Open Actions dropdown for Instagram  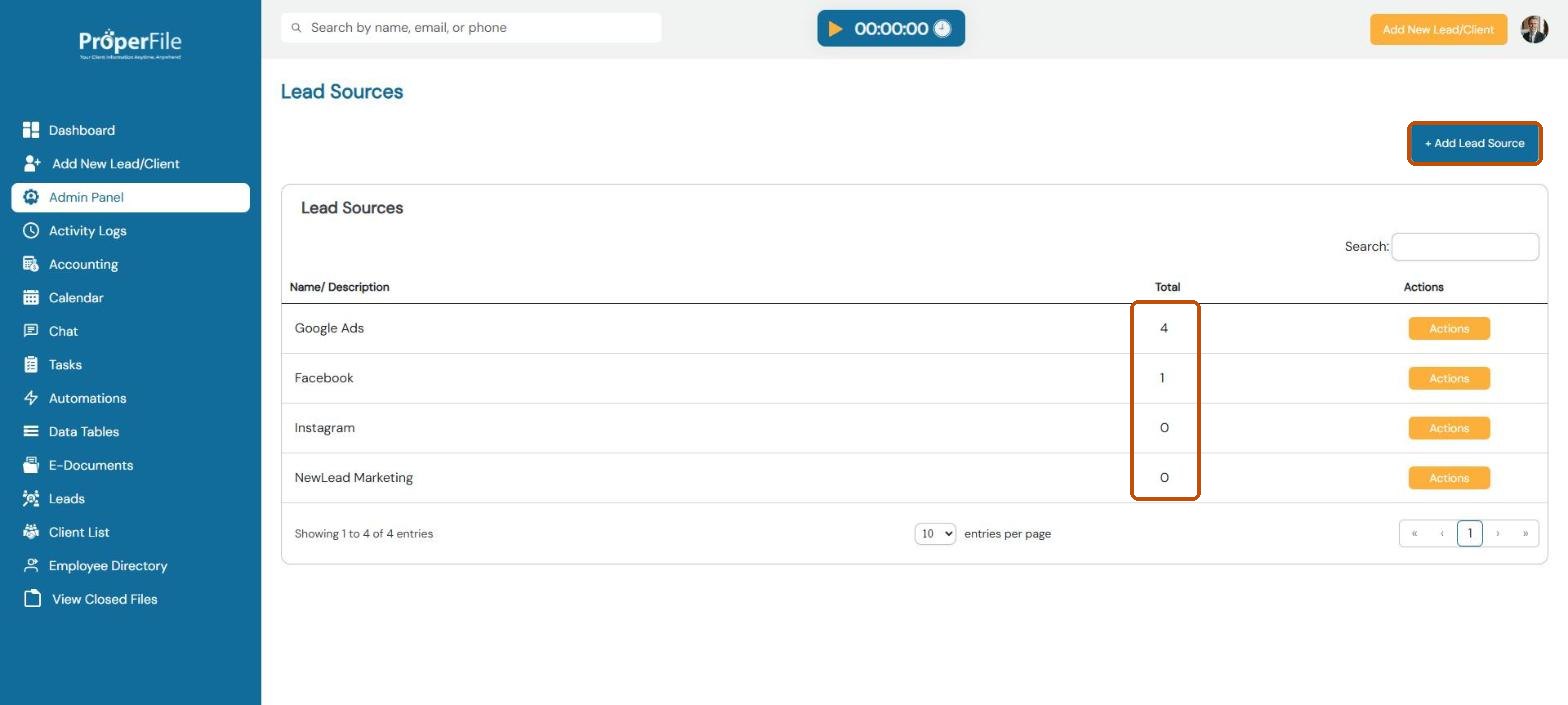1449,428
